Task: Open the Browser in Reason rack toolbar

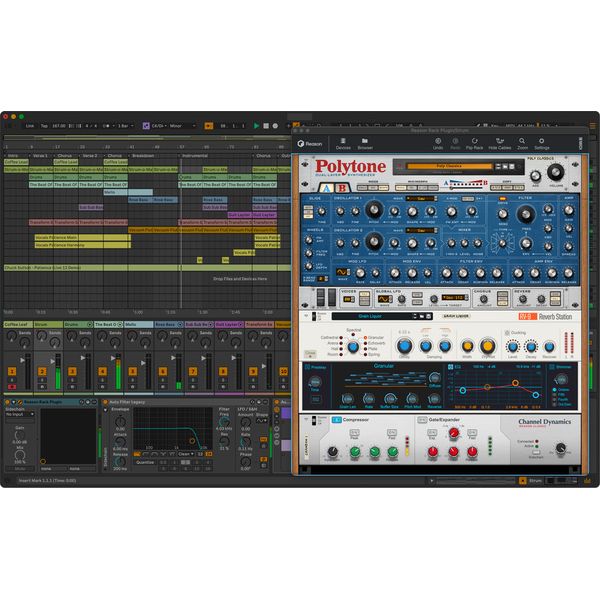Action: coord(365,141)
